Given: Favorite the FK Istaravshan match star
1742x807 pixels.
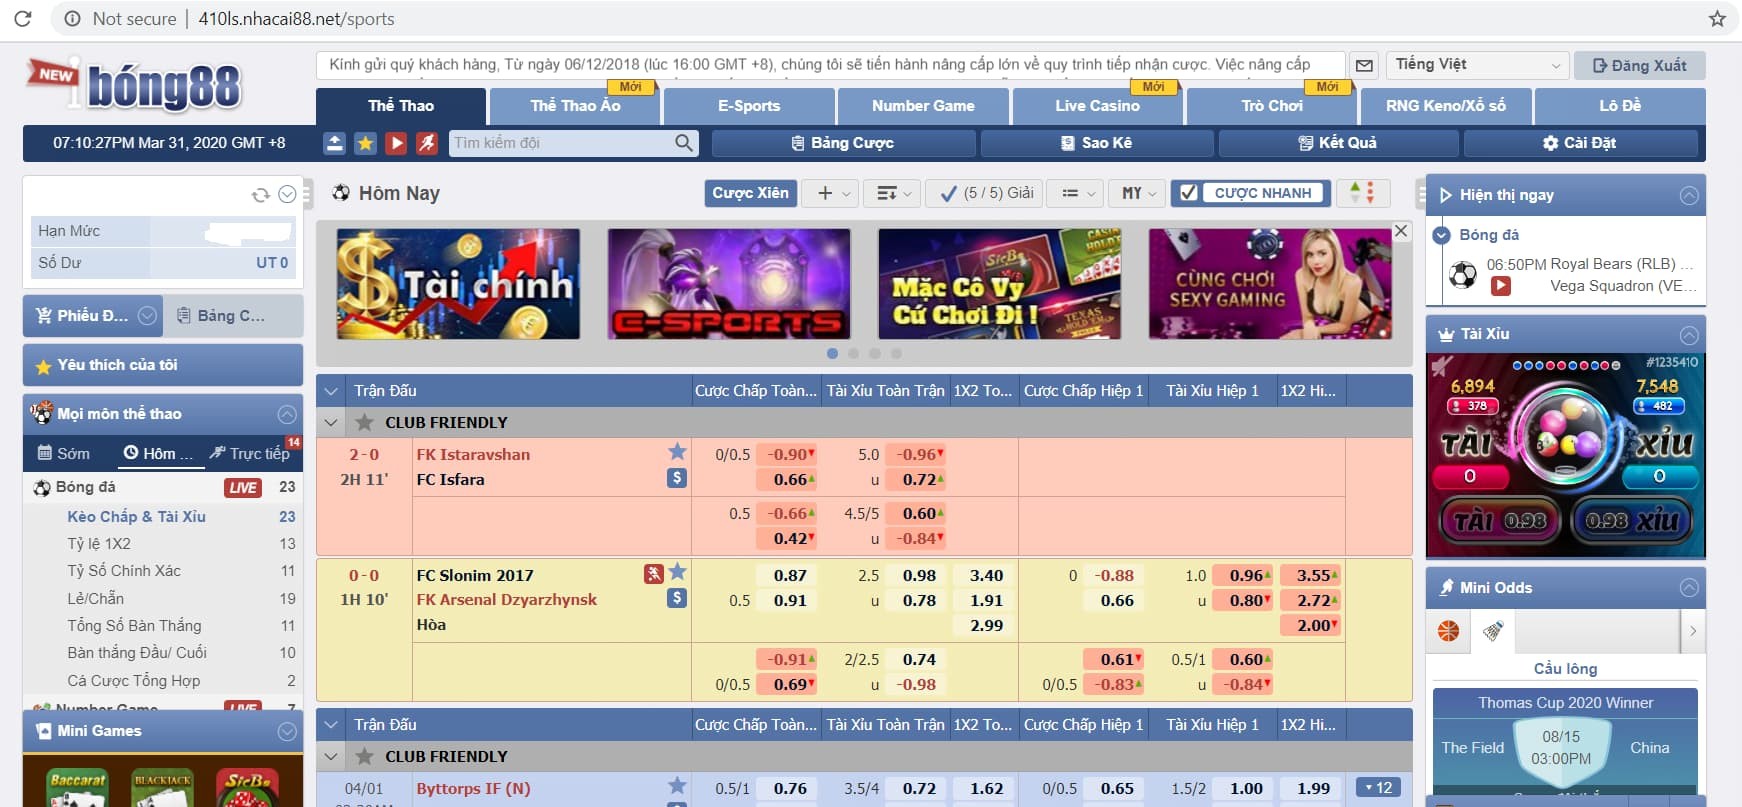Looking at the screenshot, I should pos(677,452).
